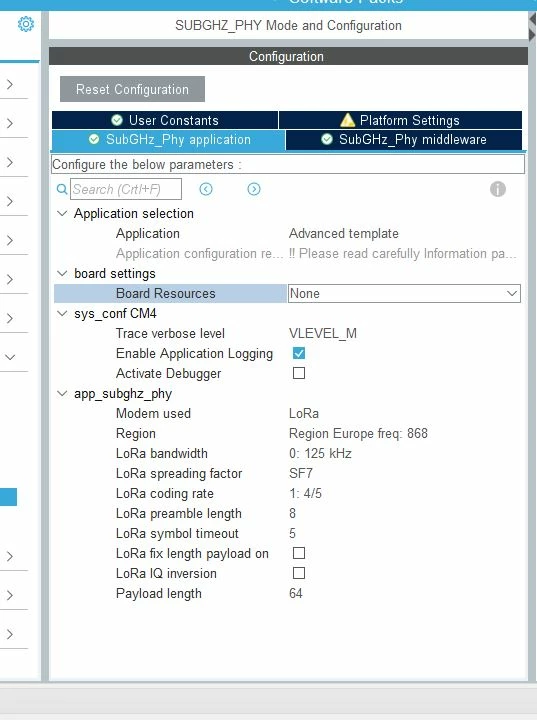Click the LoRa preamble length value 8
The height and width of the screenshot is (720, 537).
click(292, 513)
